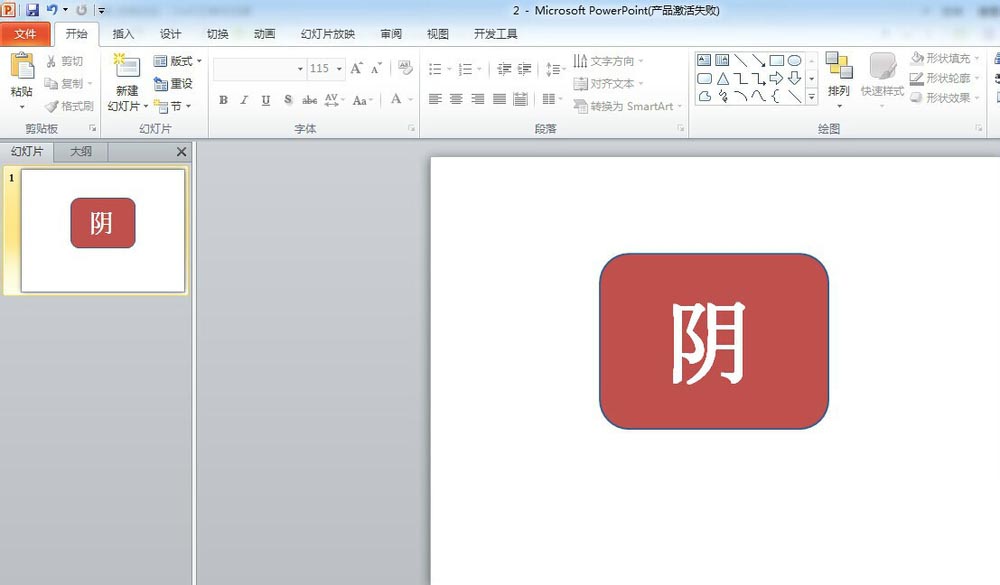This screenshot has height=585, width=1000.
Task: Switch to the 插入 ribbon tab
Action: (x=123, y=33)
